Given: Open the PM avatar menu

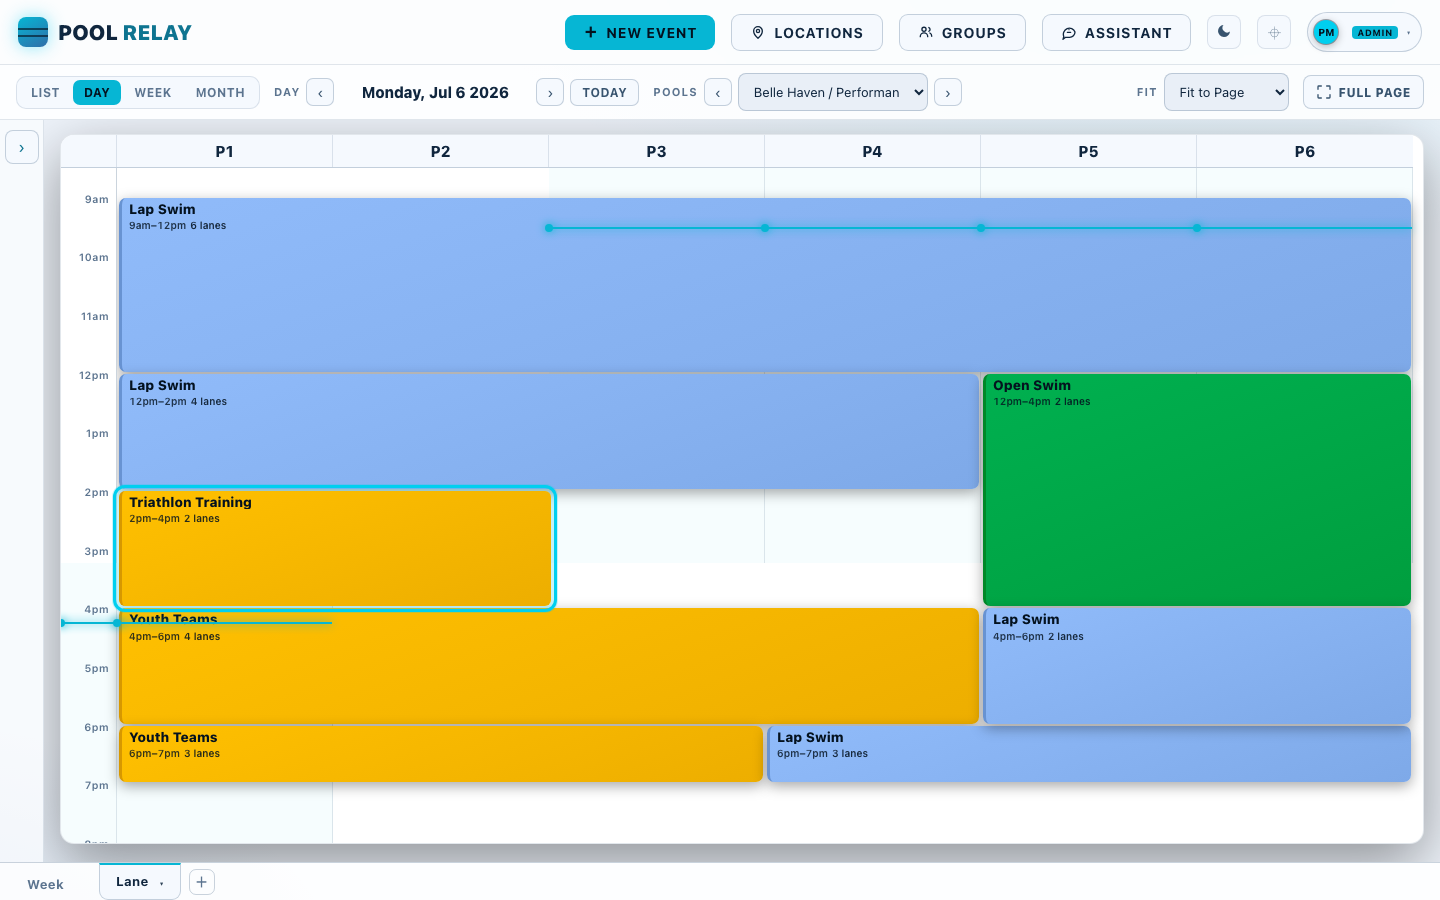Looking at the screenshot, I should [1326, 32].
